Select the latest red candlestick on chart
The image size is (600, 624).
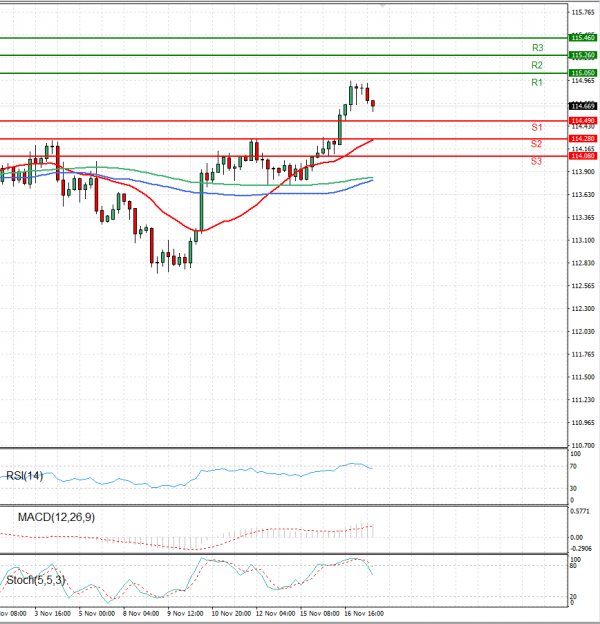coord(373,104)
